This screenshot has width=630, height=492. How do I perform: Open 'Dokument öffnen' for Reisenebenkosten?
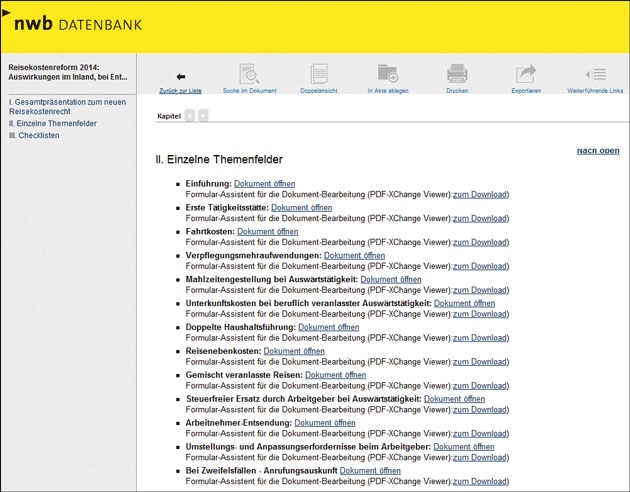(294, 351)
